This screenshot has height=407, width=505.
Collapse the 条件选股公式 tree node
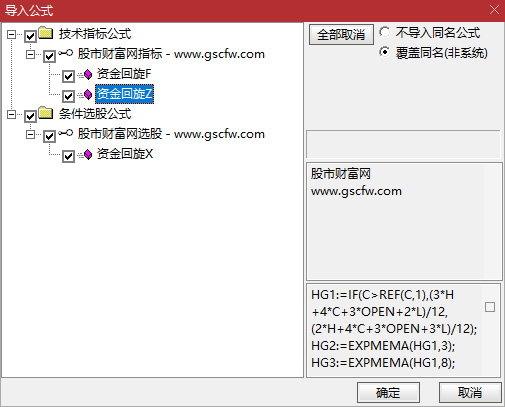(x=11, y=114)
